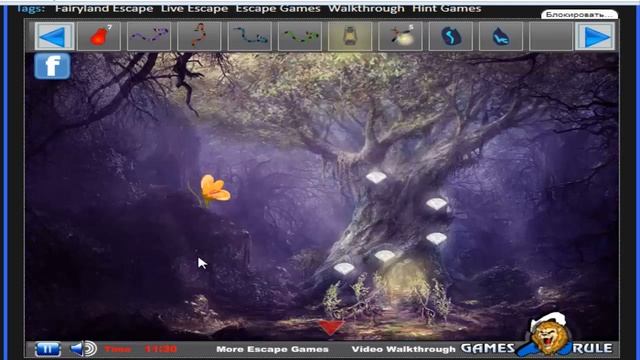The image size is (640, 360).
Task: Select the blue teardrop rune stone
Action: (501, 36)
